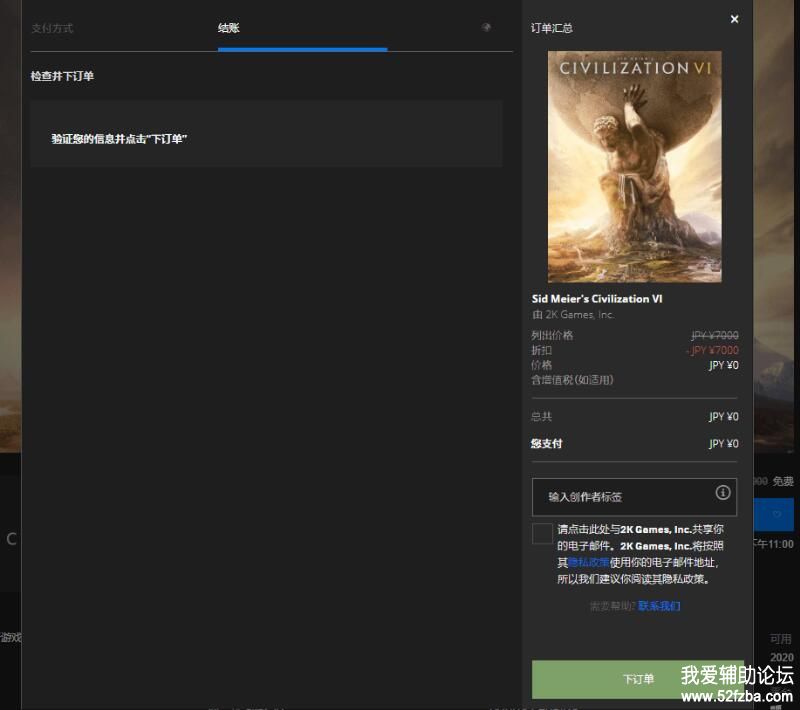Place the order with the green 下订单 button
This screenshot has height=710, width=800.
point(638,679)
